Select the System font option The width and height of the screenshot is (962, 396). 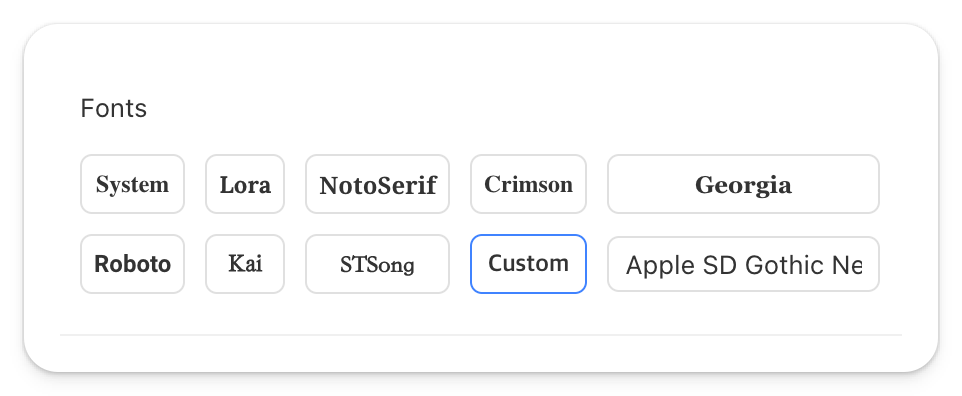(x=133, y=184)
